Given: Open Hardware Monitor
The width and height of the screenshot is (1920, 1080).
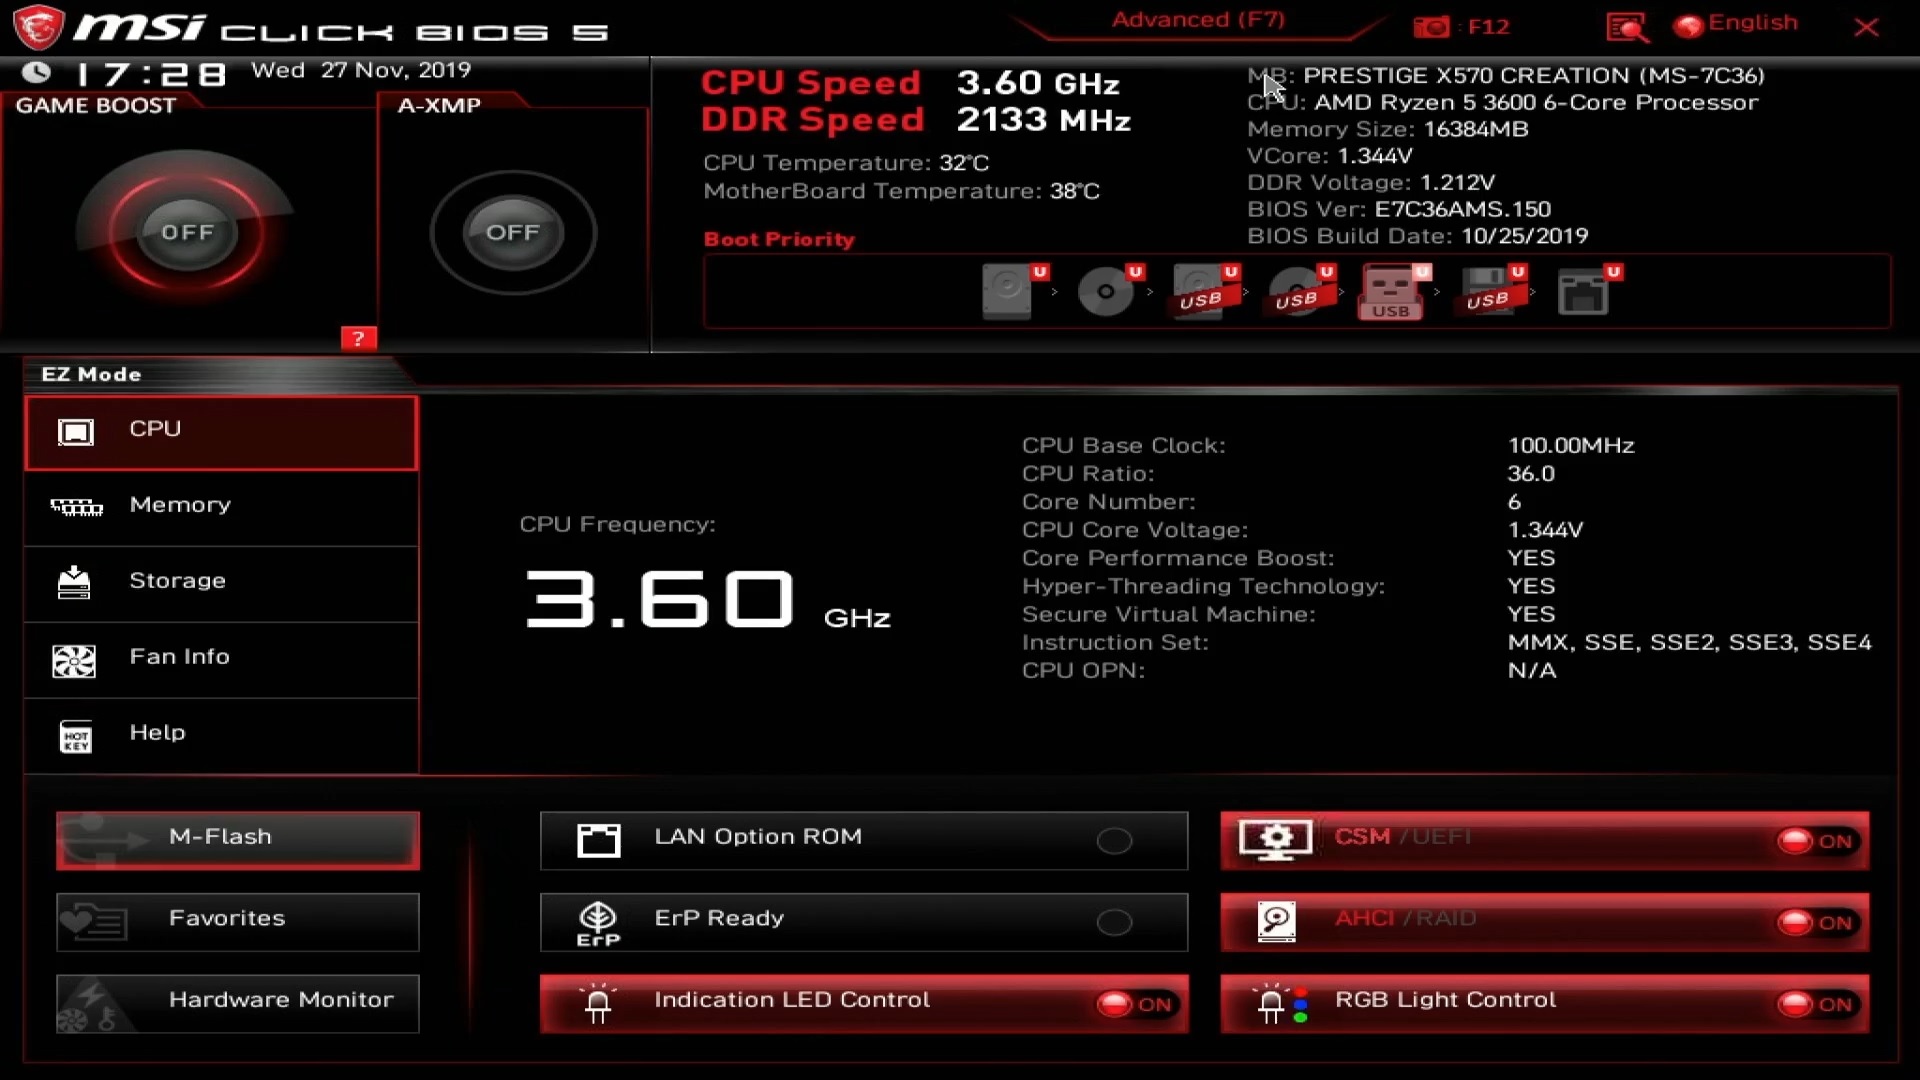Looking at the screenshot, I should coord(237,1000).
